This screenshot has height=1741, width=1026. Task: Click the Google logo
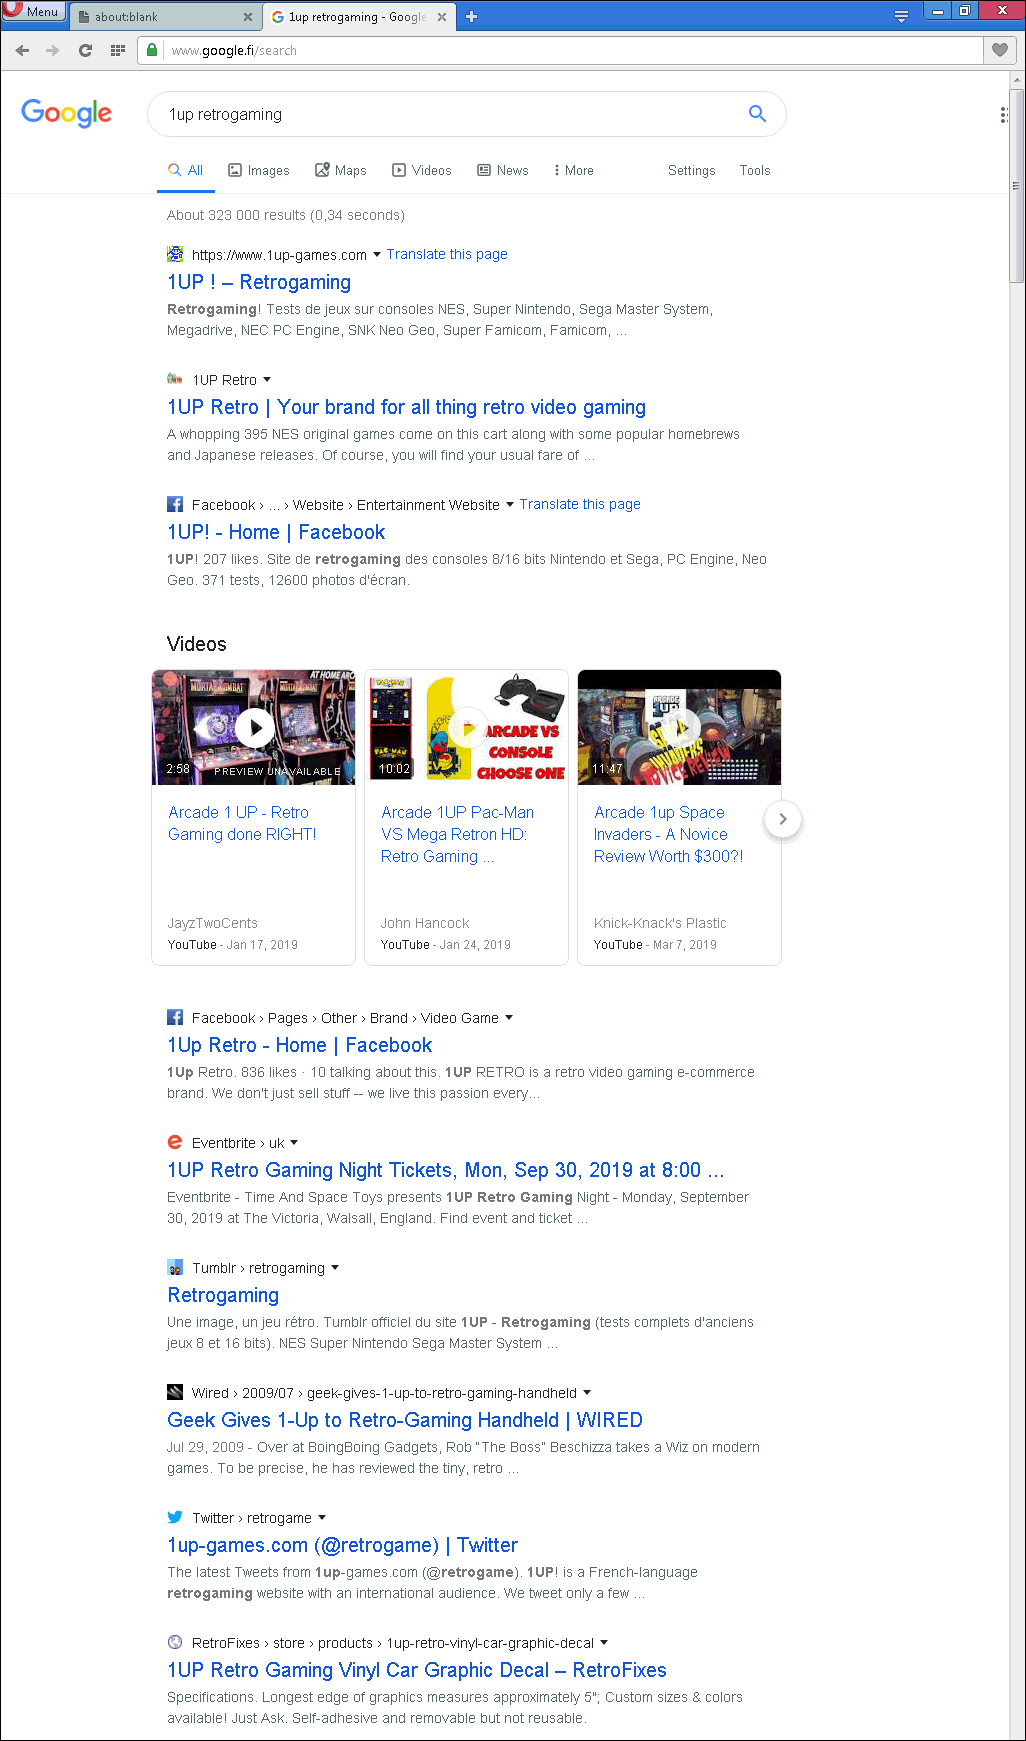pyautogui.click(x=67, y=113)
